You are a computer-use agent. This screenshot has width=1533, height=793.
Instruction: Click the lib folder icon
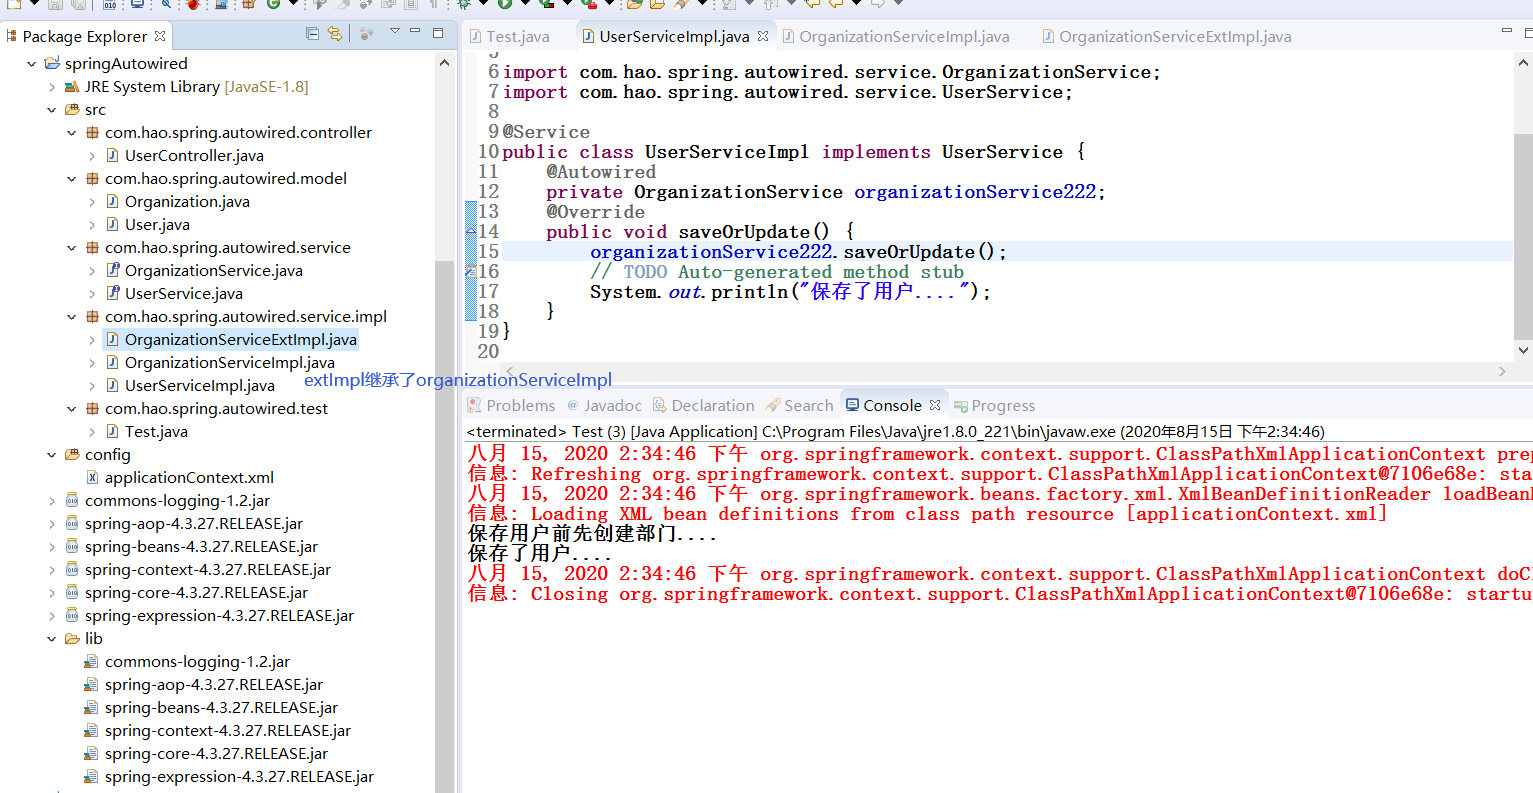[72, 639]
